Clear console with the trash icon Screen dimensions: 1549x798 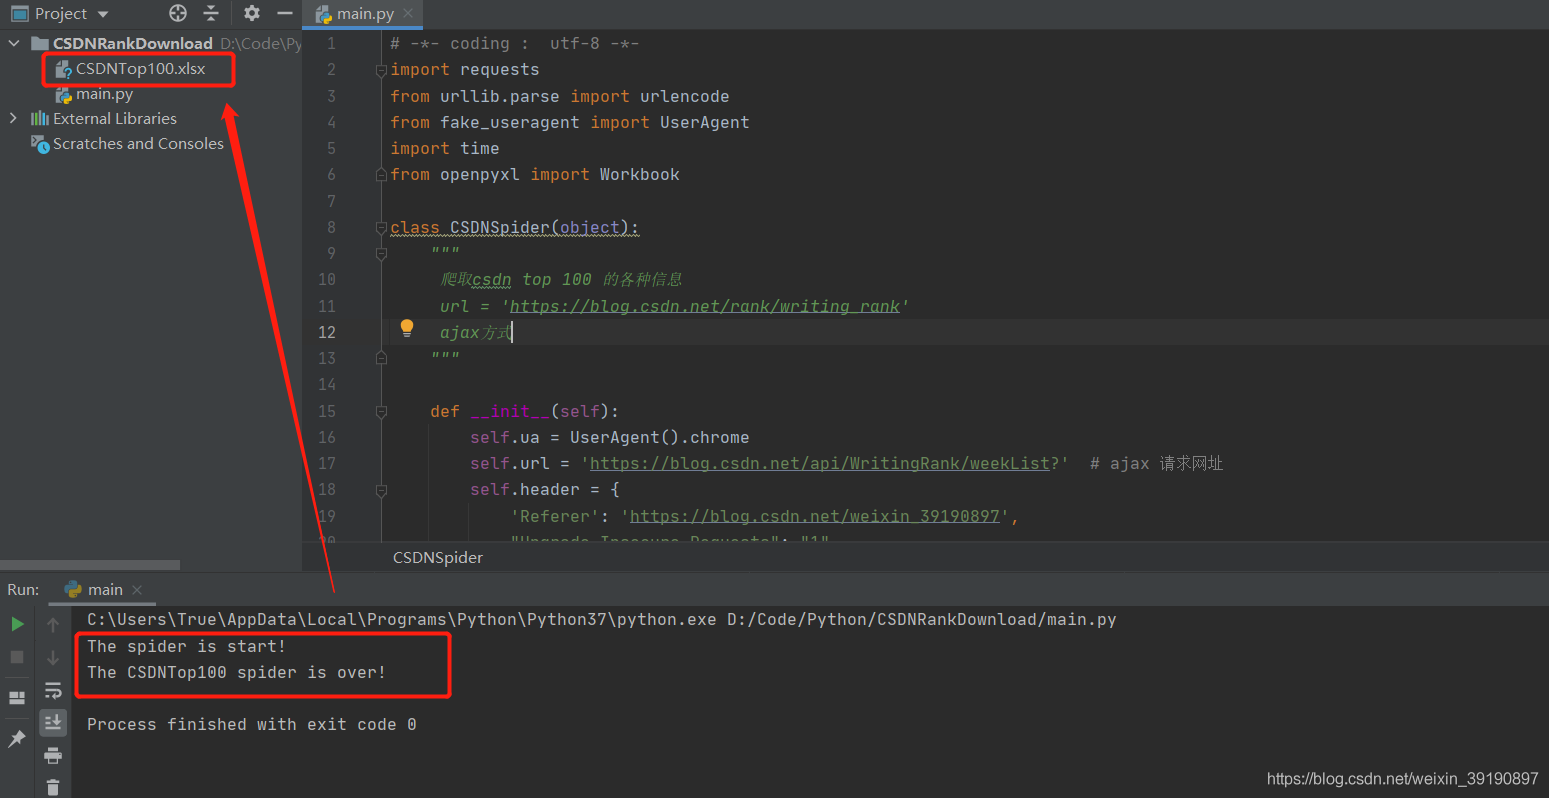pyautogui.click(x=53, y=788)
